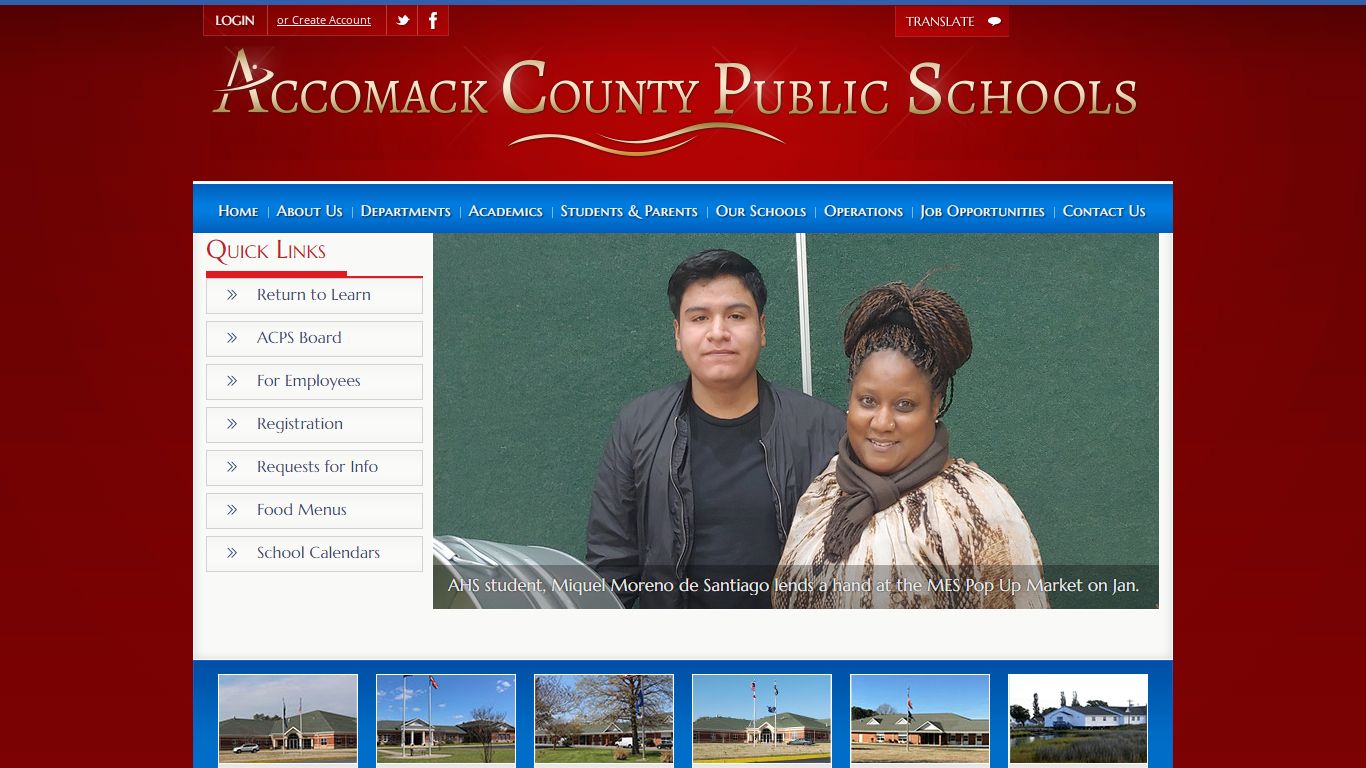The width and height of the screenshot is (1366, 768).
Task: Open the Twitter bird icon link
Action: tap(402, 20)
